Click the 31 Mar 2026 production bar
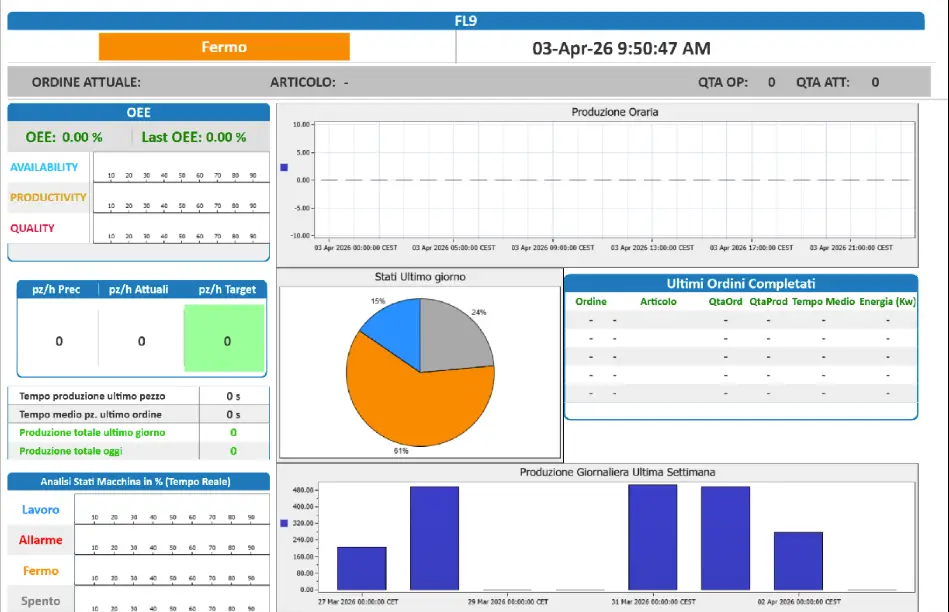 (652, 538)
